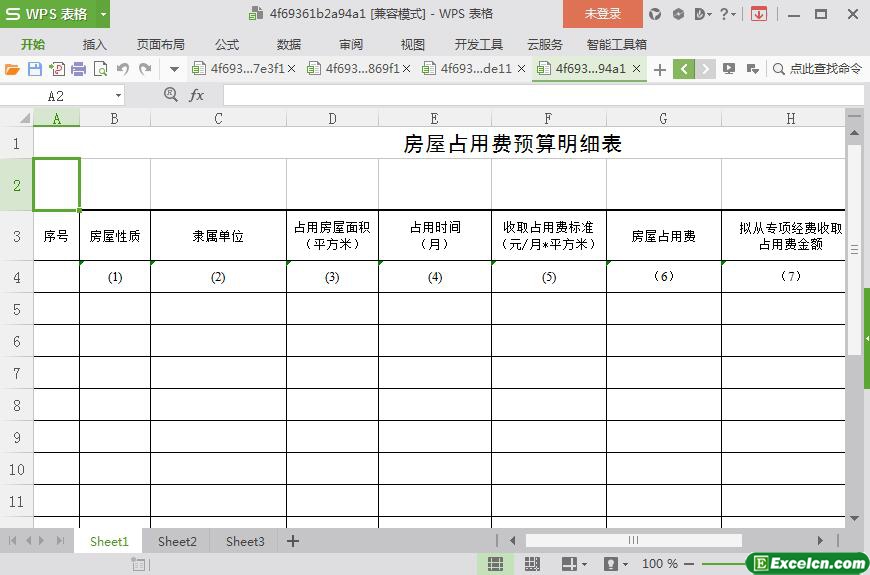Open the 公式 ribbon tab

point(227,44)
